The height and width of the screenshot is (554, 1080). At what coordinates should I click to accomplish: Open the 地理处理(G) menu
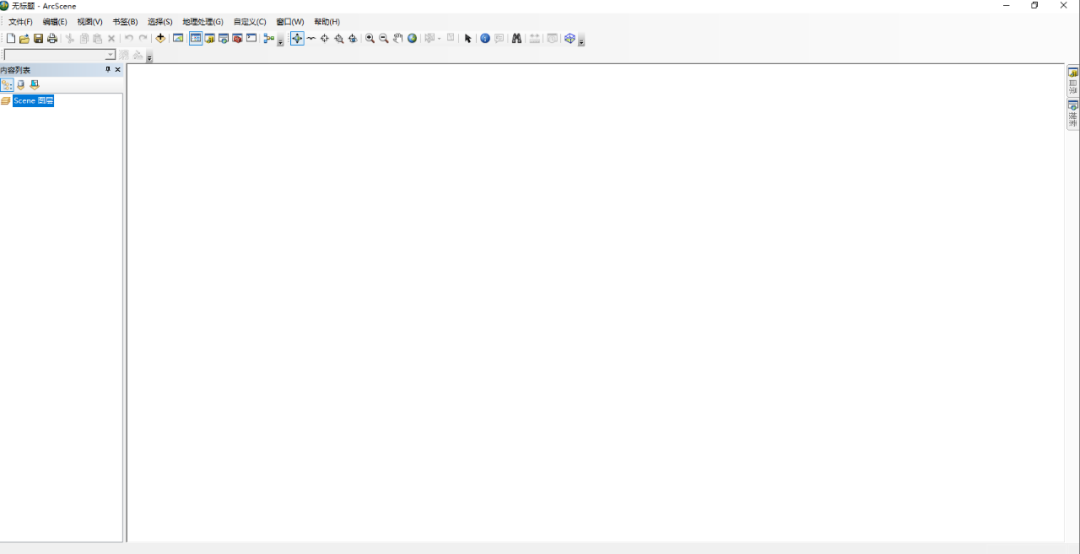pos(202,21)
